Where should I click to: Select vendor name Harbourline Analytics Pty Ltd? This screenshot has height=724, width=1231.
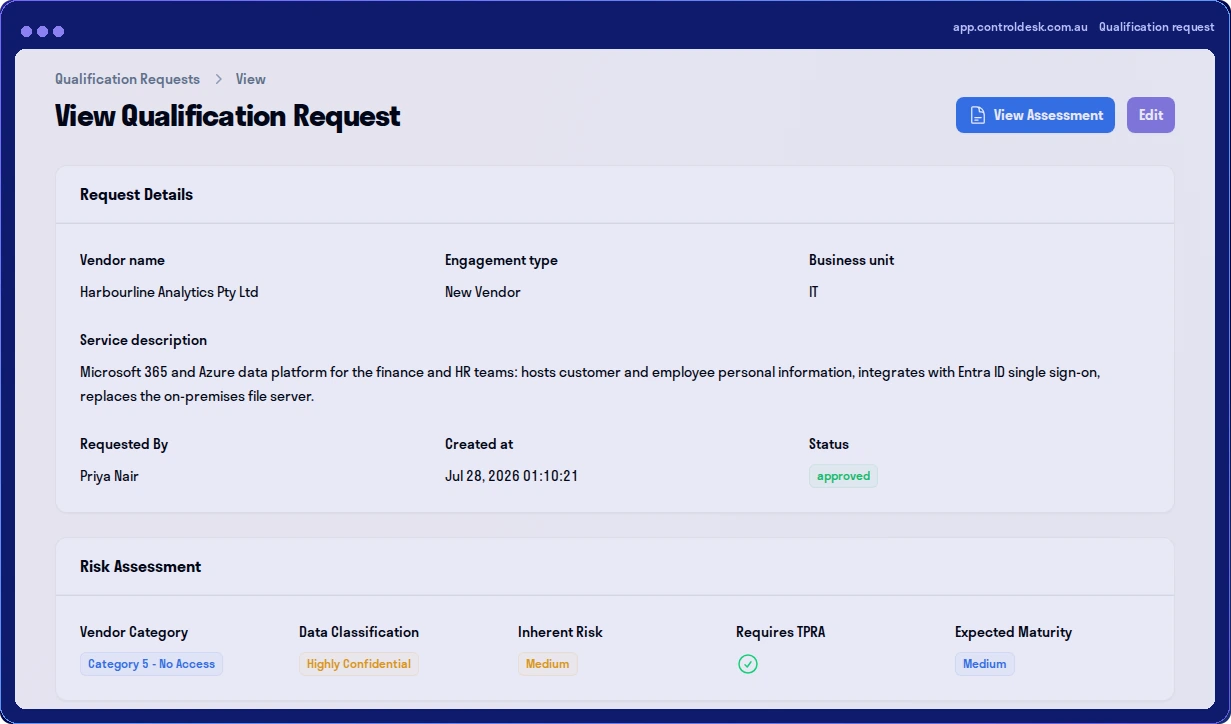click(x=169, y=292)
